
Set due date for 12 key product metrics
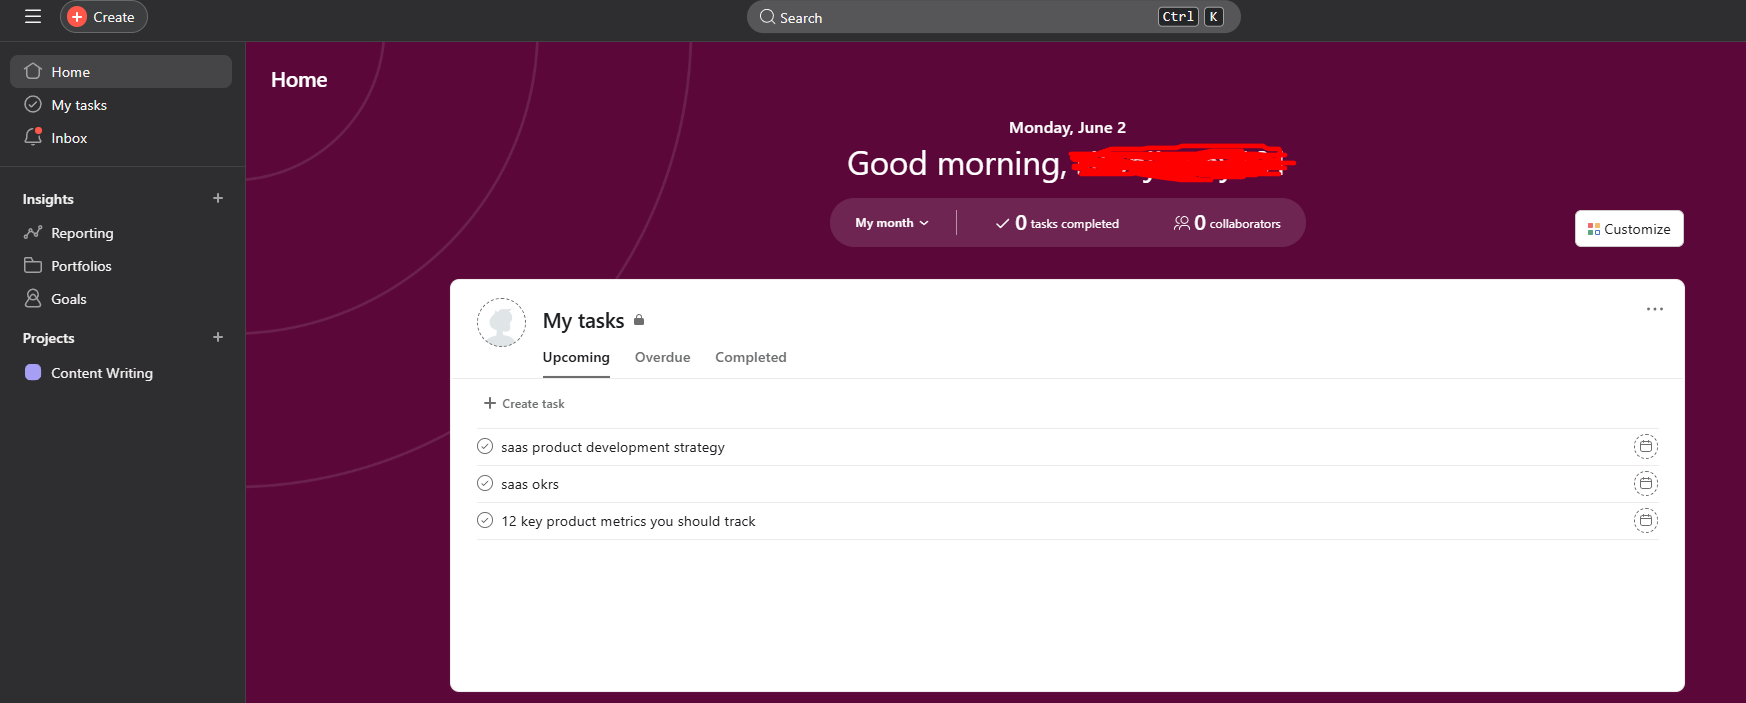pos(1645,520)
